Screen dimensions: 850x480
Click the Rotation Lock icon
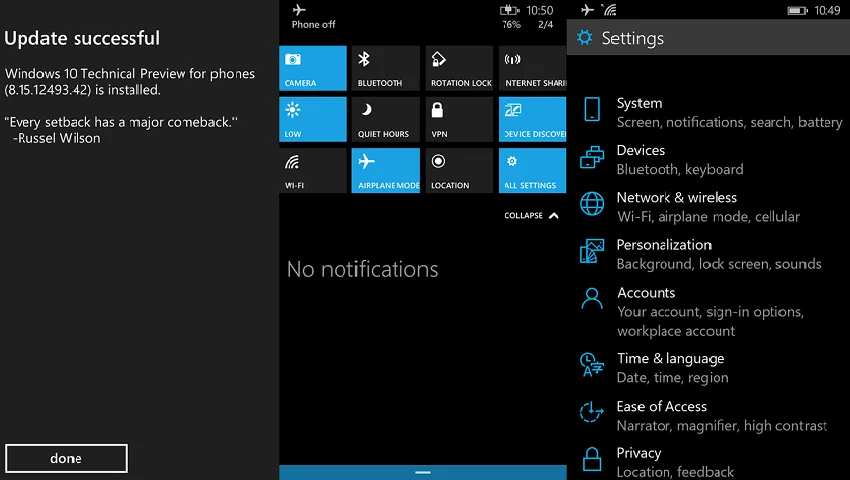click(x=438, y=59)
